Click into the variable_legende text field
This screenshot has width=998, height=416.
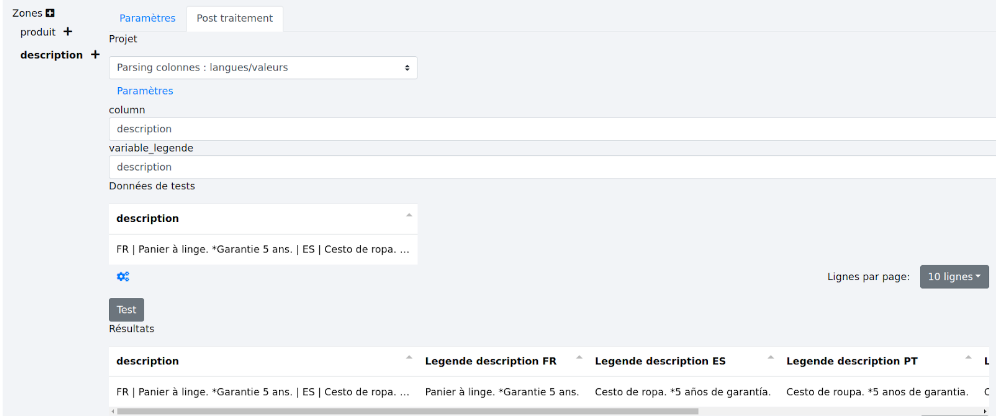coord(550,167)
